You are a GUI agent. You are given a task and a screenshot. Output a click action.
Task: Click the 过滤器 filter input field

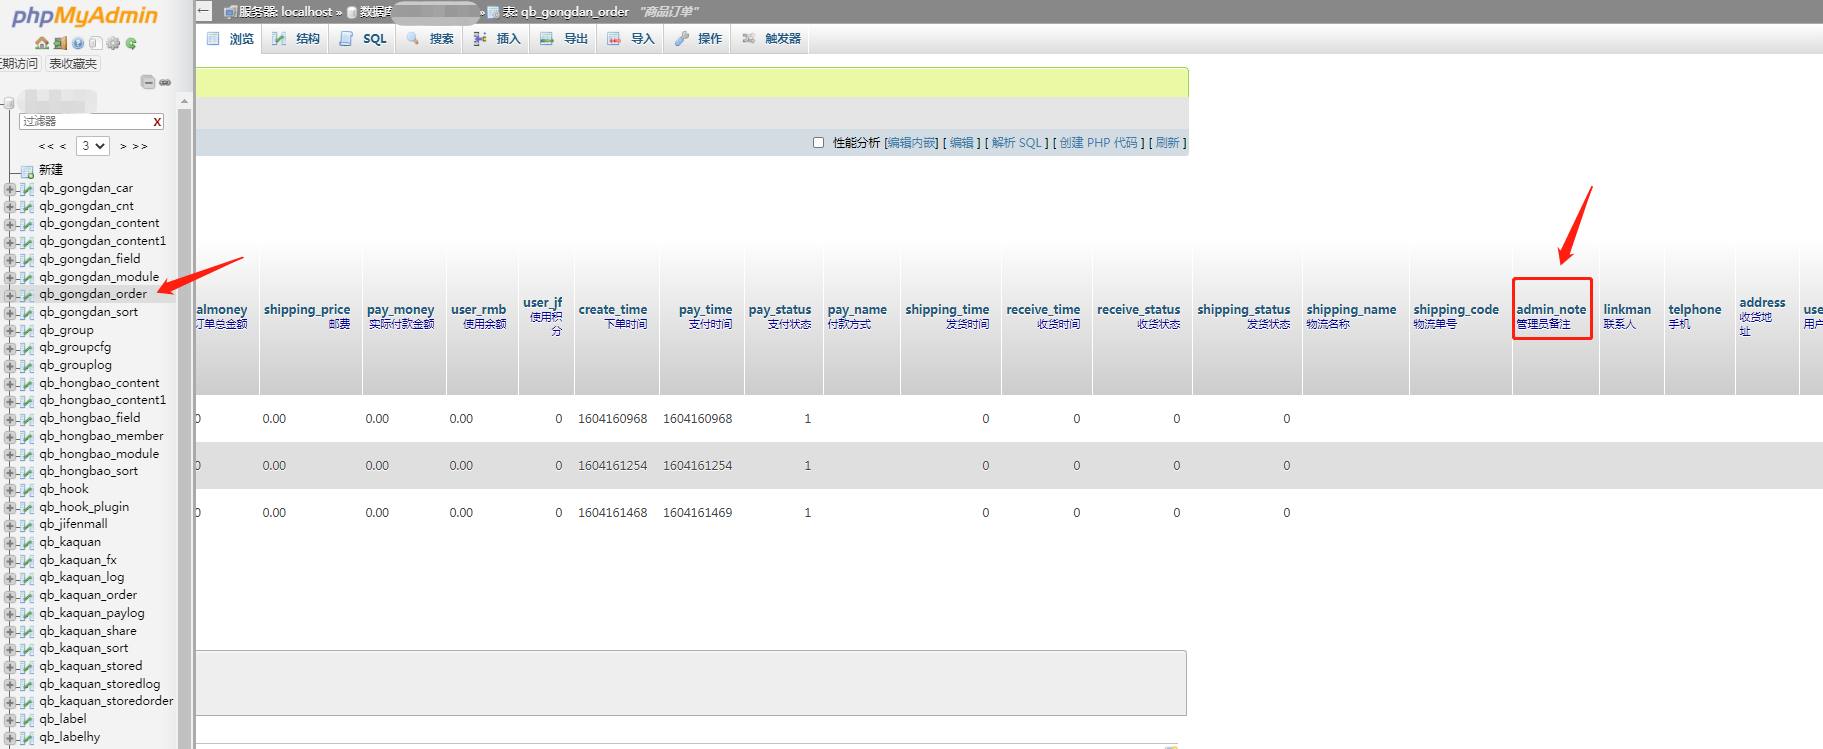[x=84, y=122]
